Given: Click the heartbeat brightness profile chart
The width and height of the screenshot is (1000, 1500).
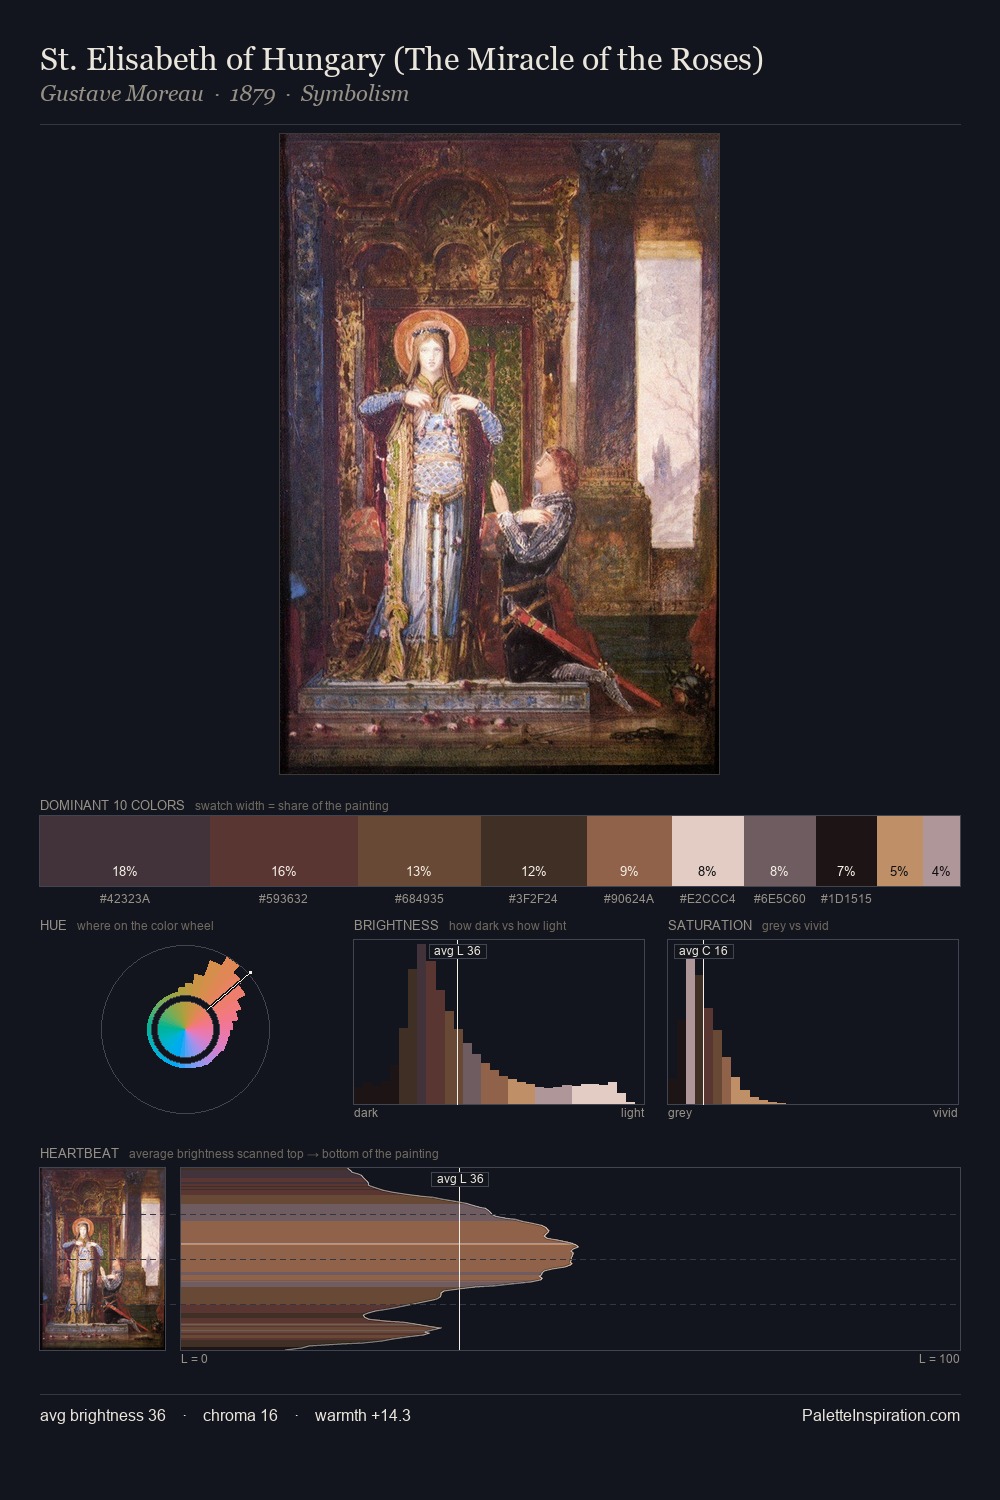Looking at the screenshot, I should point(570,1259).
